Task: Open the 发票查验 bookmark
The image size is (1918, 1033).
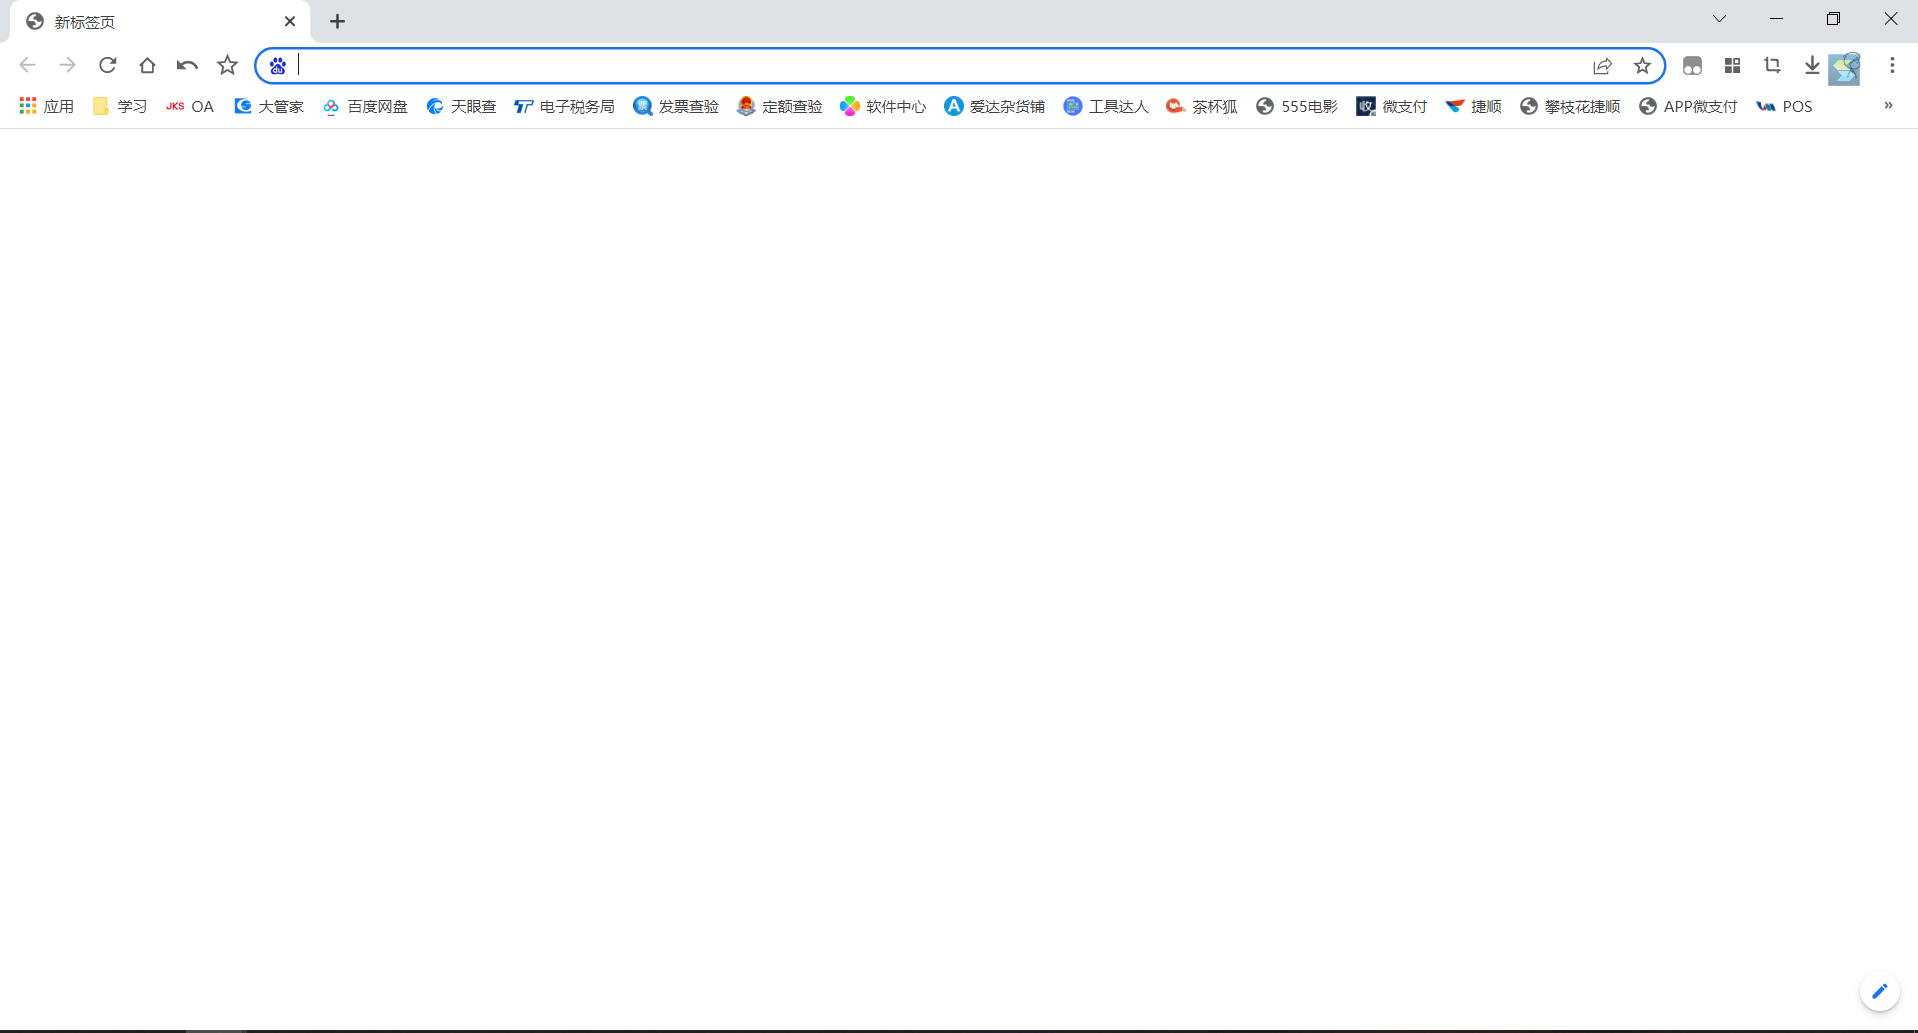Action: coord(676,106)
